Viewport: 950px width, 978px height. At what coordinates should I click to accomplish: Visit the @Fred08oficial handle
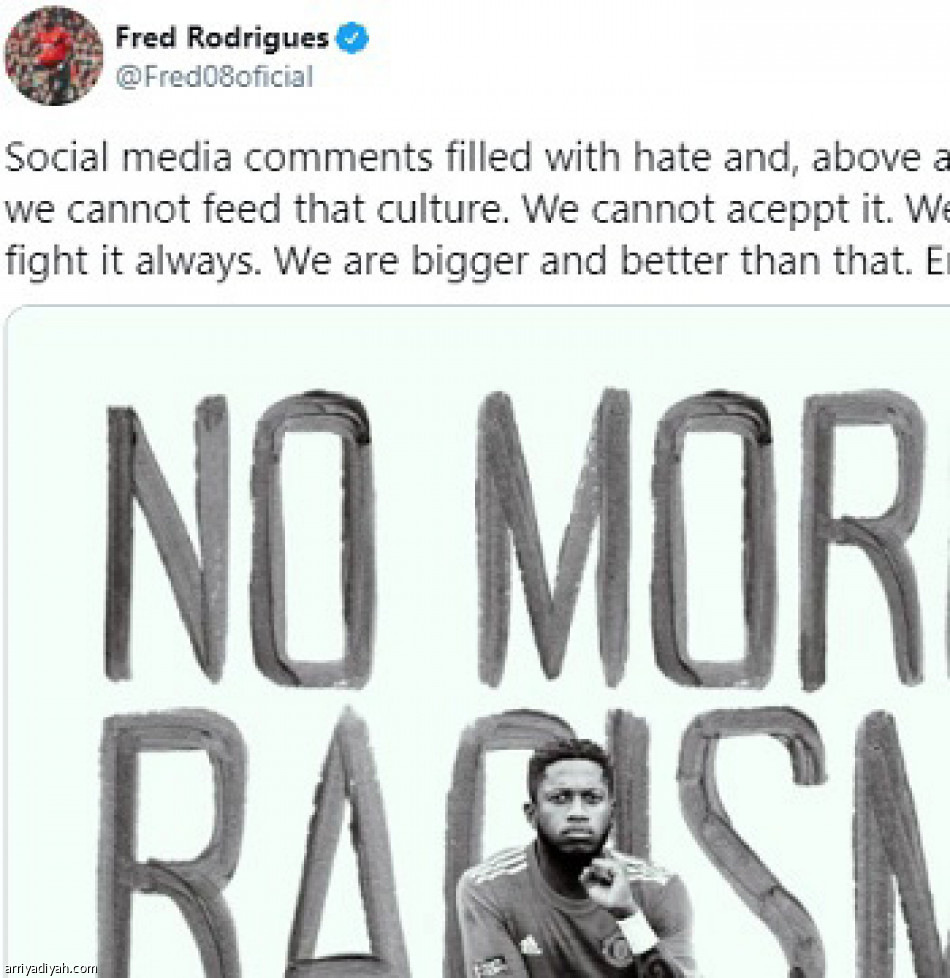click(x=214, y=77)
